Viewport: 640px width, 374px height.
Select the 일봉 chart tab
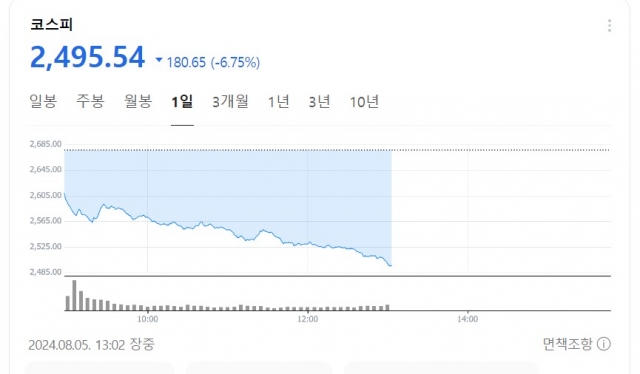43,101
